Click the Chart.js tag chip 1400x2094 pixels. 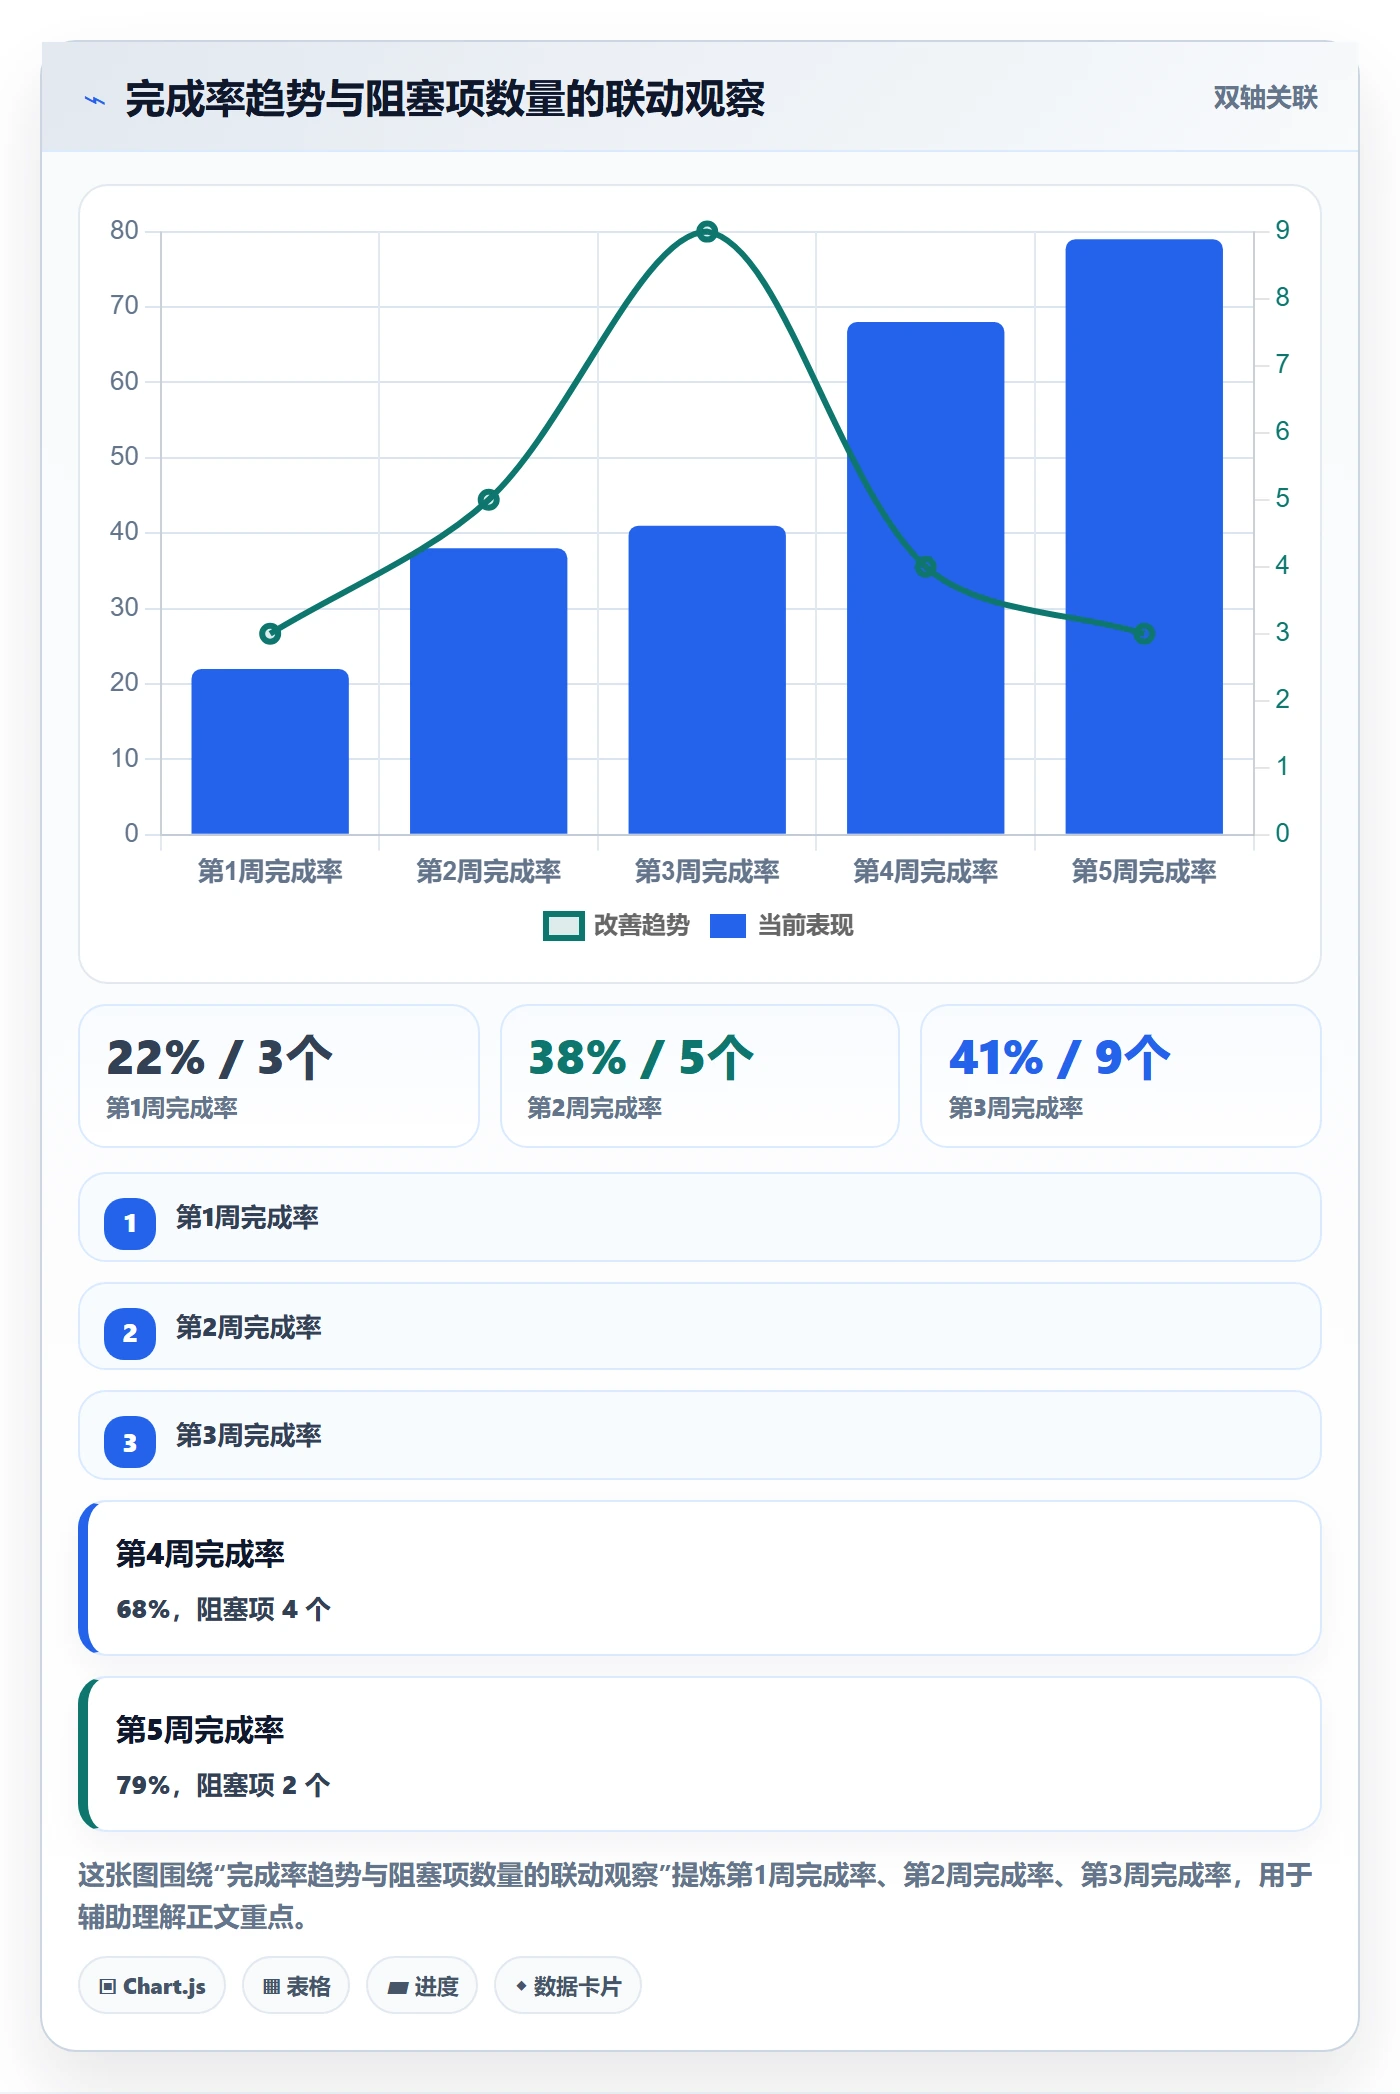[x=152, y=1986]
